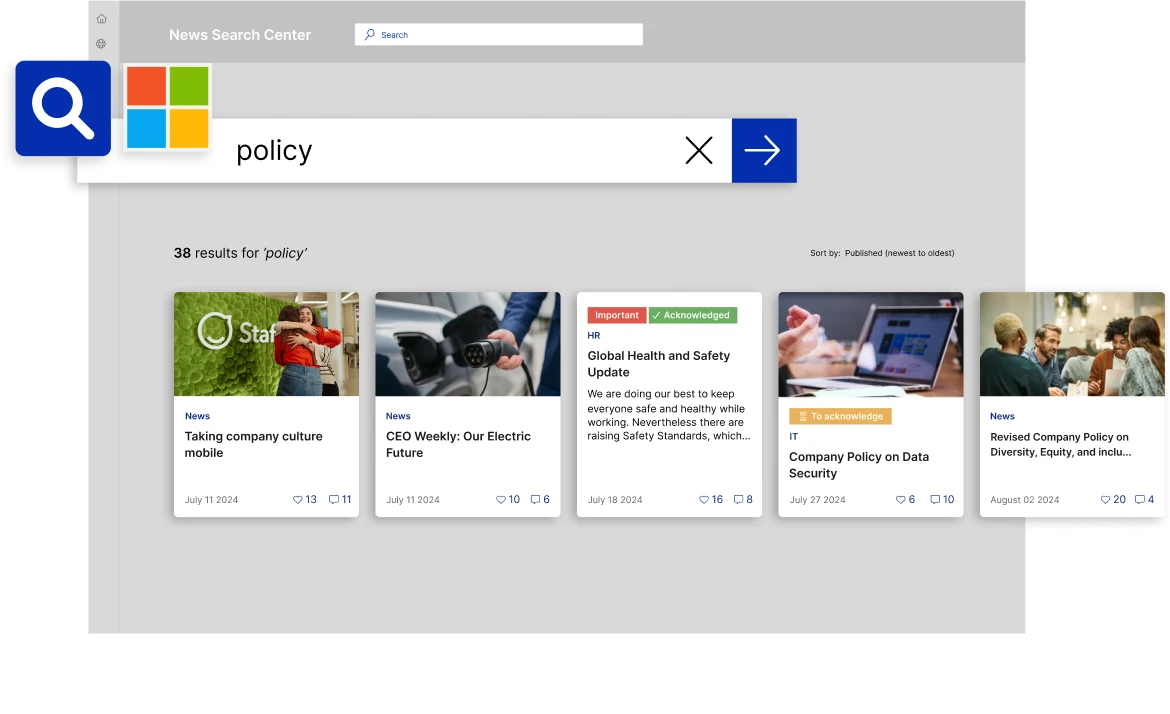Click the EV charging thumbnail image

(x=467, y=344)
